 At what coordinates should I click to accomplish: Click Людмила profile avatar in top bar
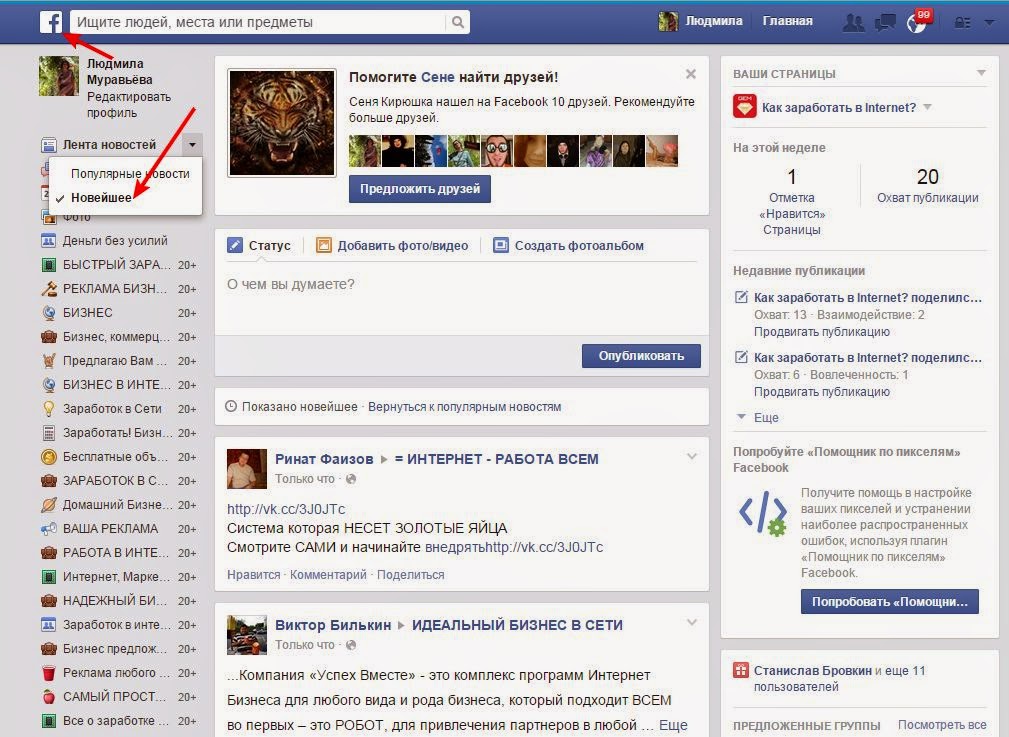(668, 21)
